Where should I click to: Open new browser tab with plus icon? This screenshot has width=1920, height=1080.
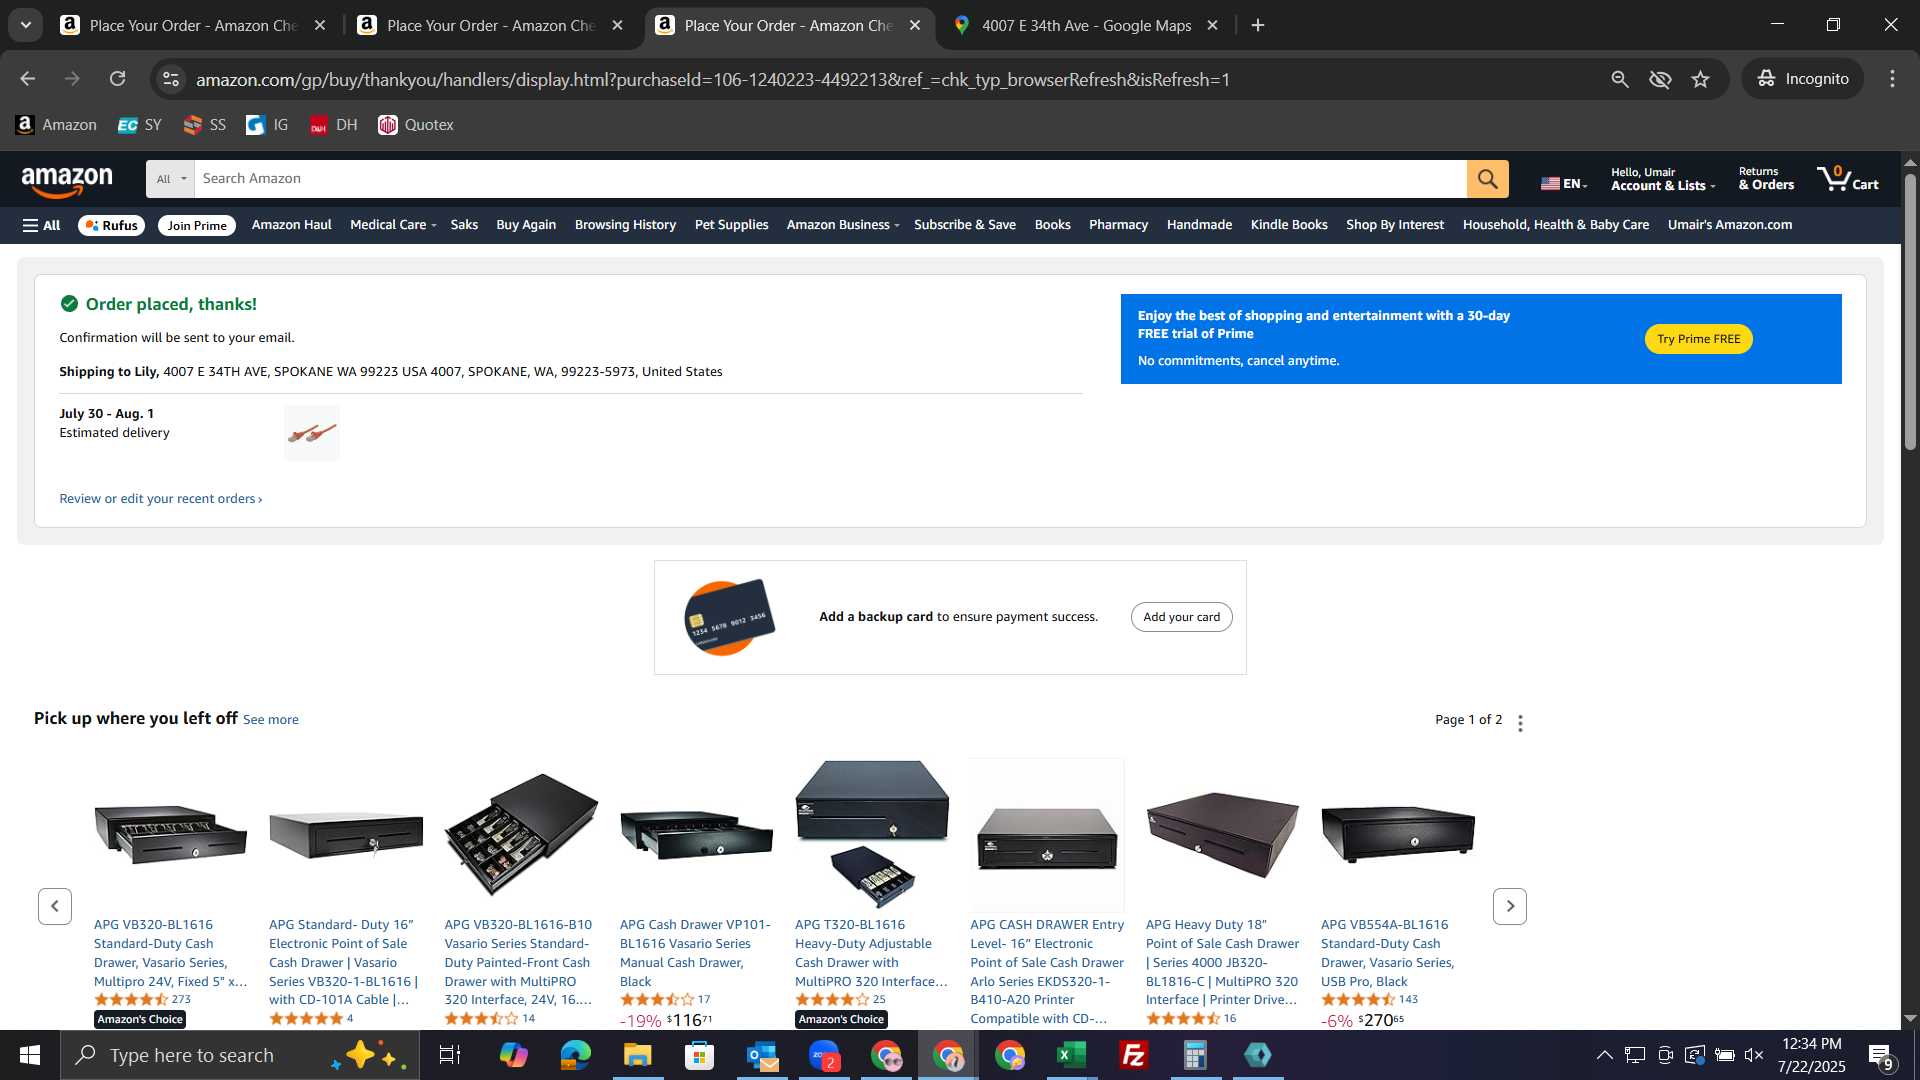(1258, 25)
